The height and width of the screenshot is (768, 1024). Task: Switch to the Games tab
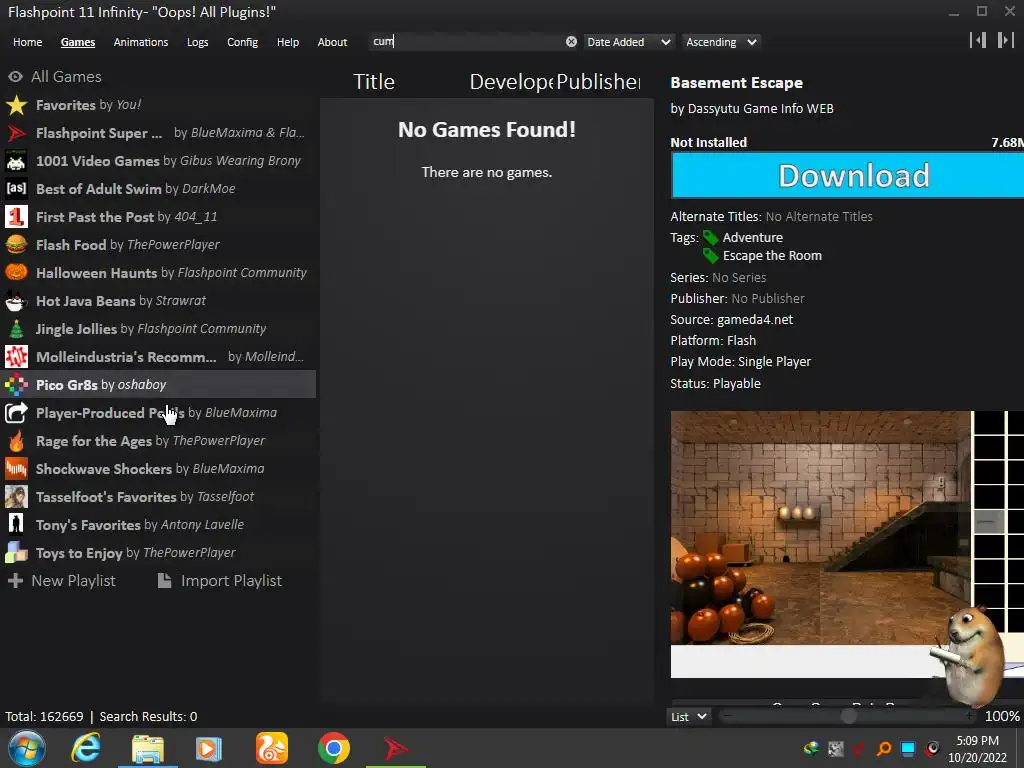click(x=78, y=42)
